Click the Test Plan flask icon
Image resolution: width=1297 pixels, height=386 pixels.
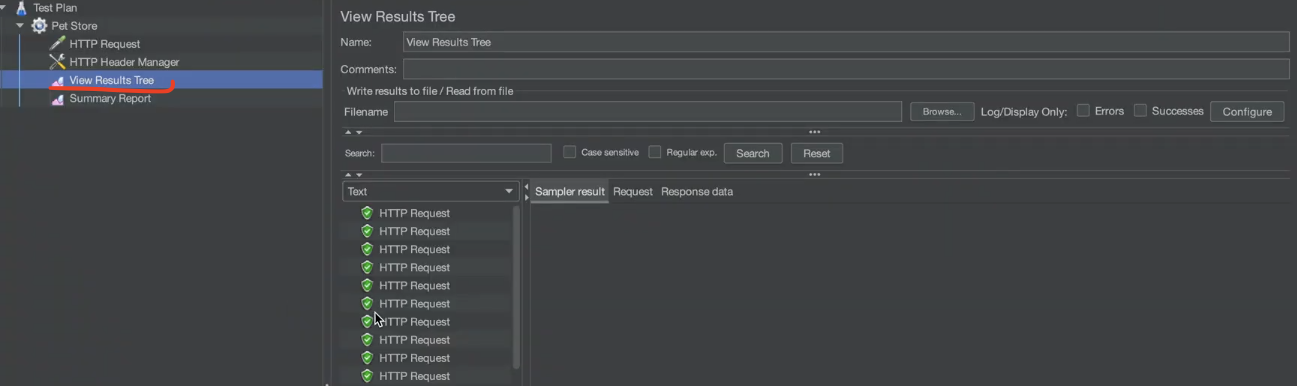point(21,7)
